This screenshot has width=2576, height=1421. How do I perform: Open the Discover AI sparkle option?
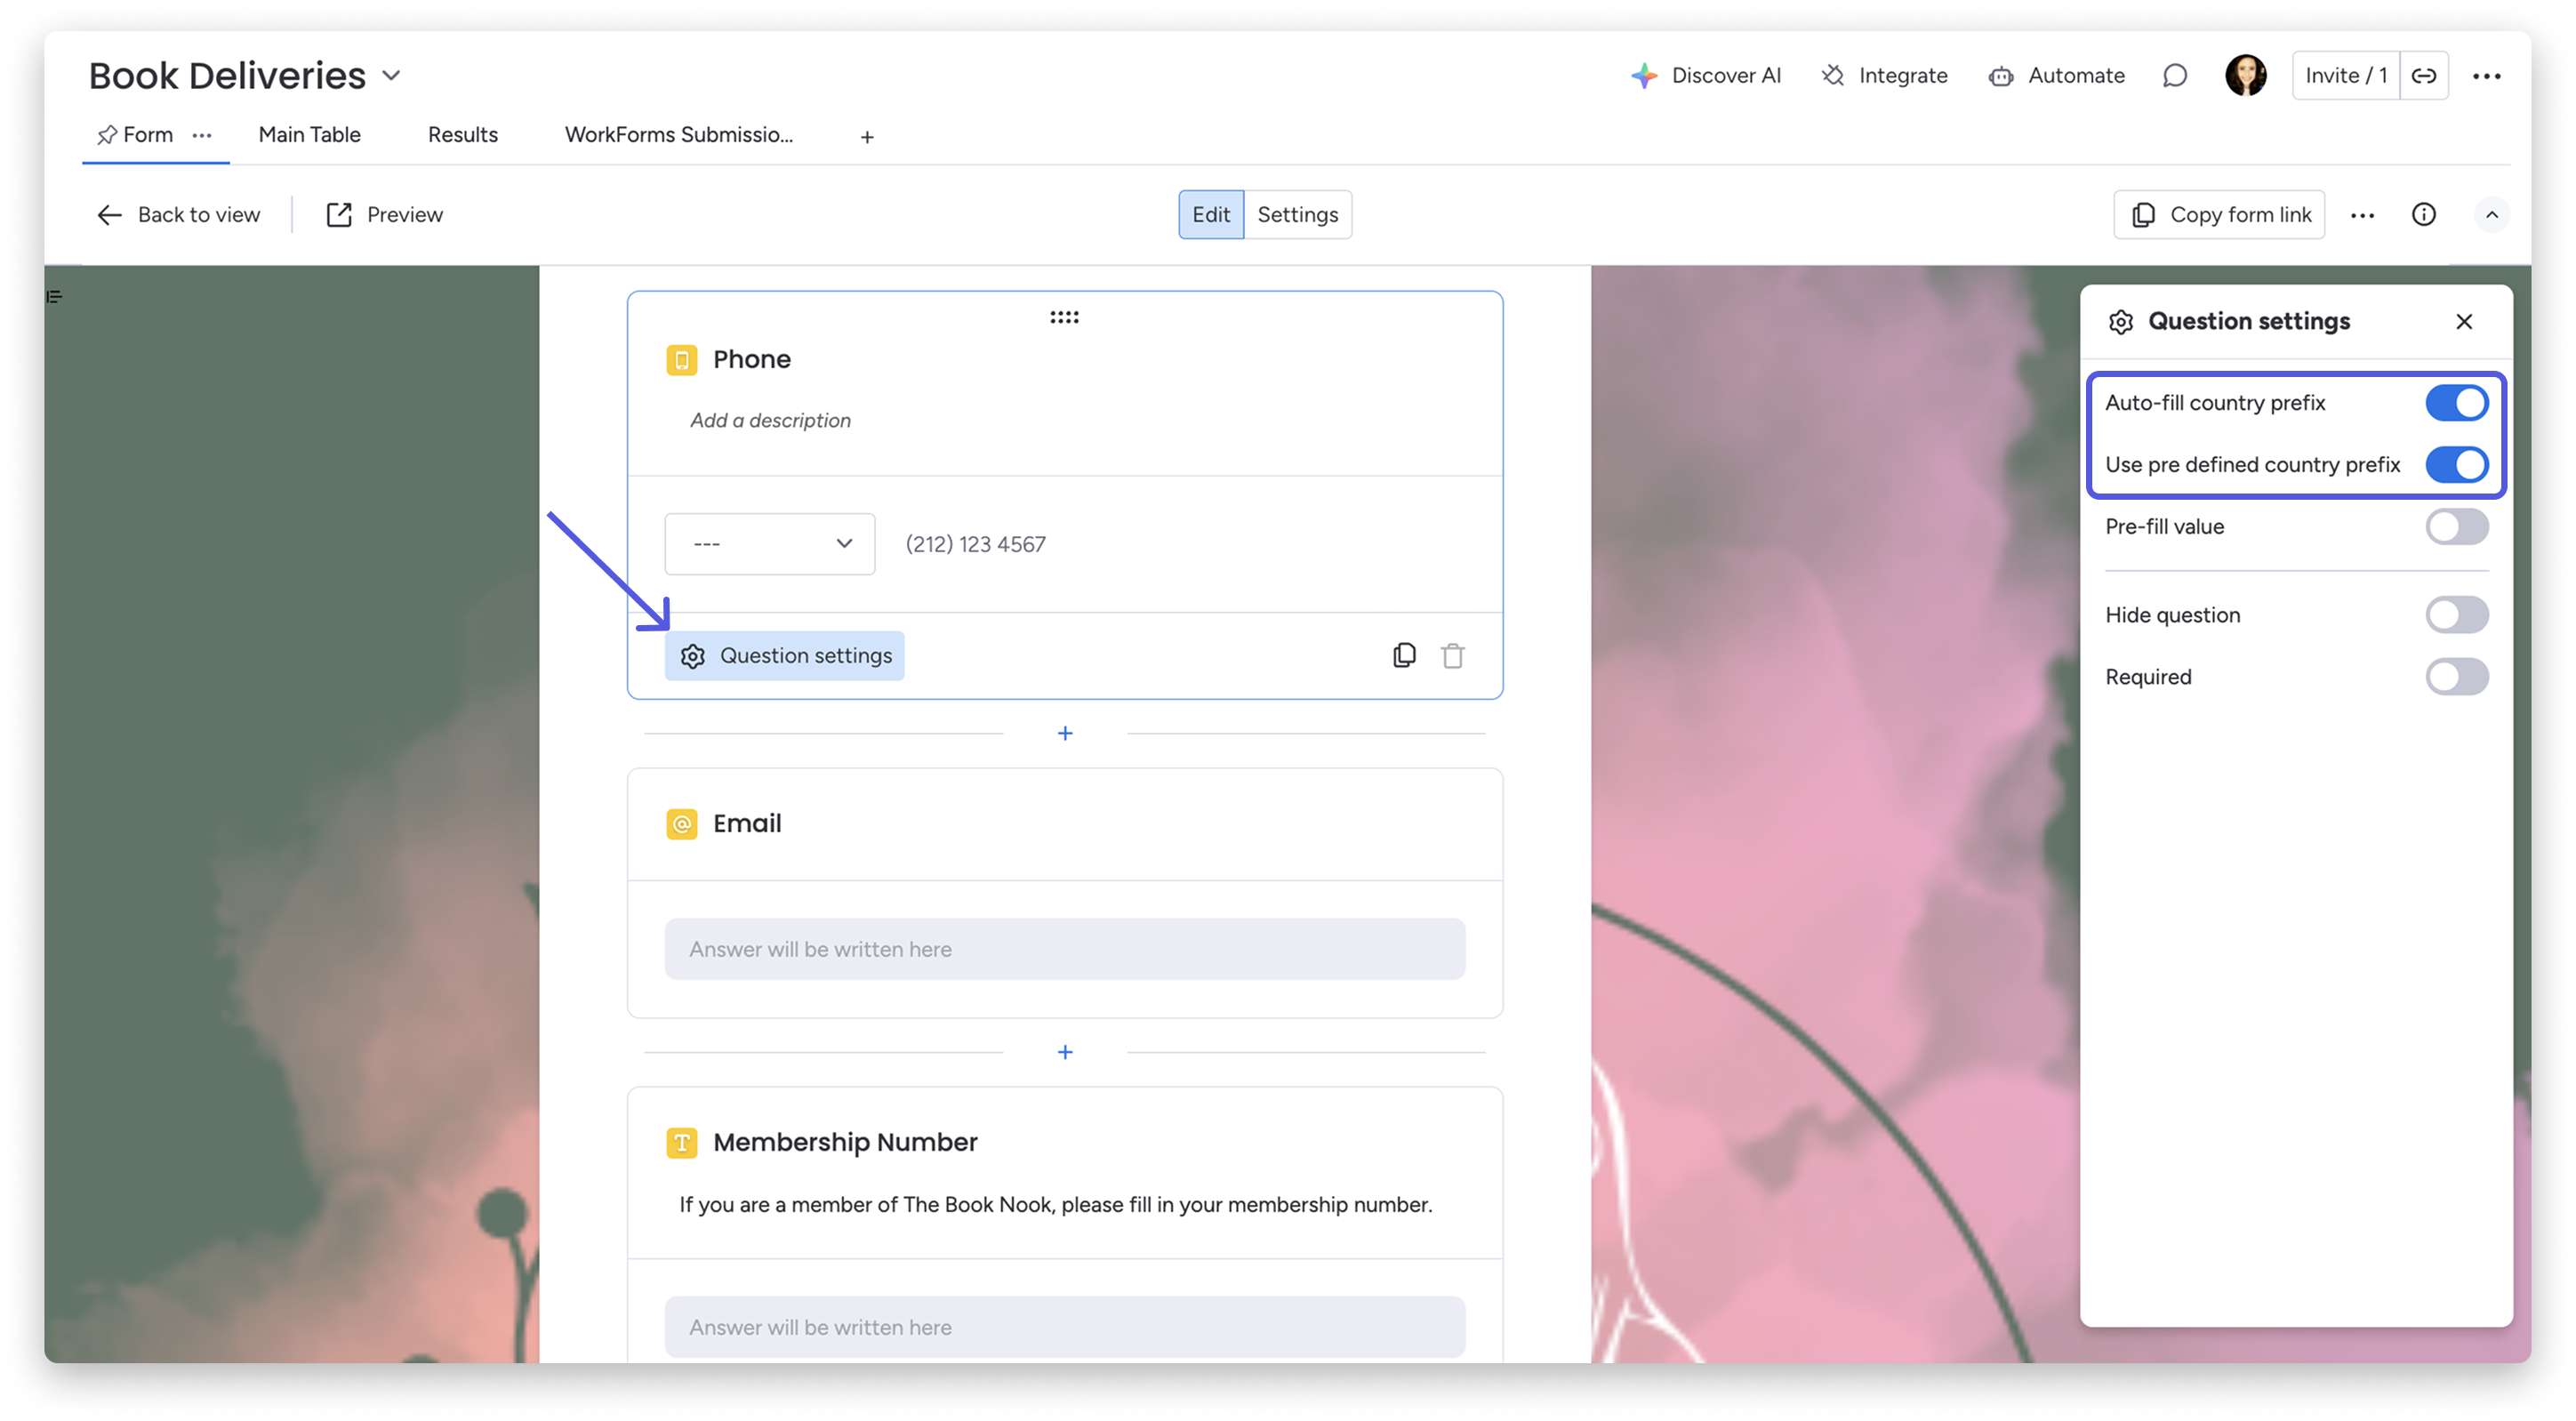pos(1706,75)
